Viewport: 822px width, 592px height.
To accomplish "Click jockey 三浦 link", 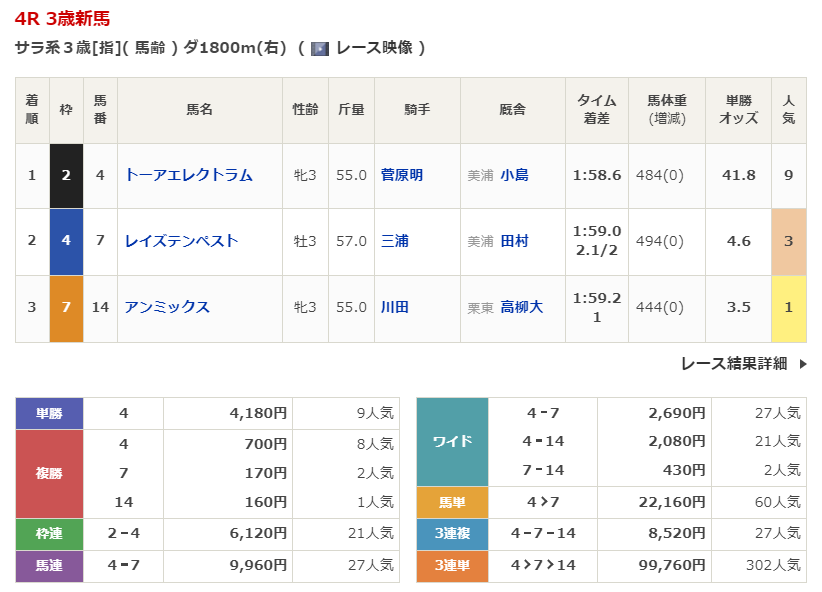I will coord(395,241).
